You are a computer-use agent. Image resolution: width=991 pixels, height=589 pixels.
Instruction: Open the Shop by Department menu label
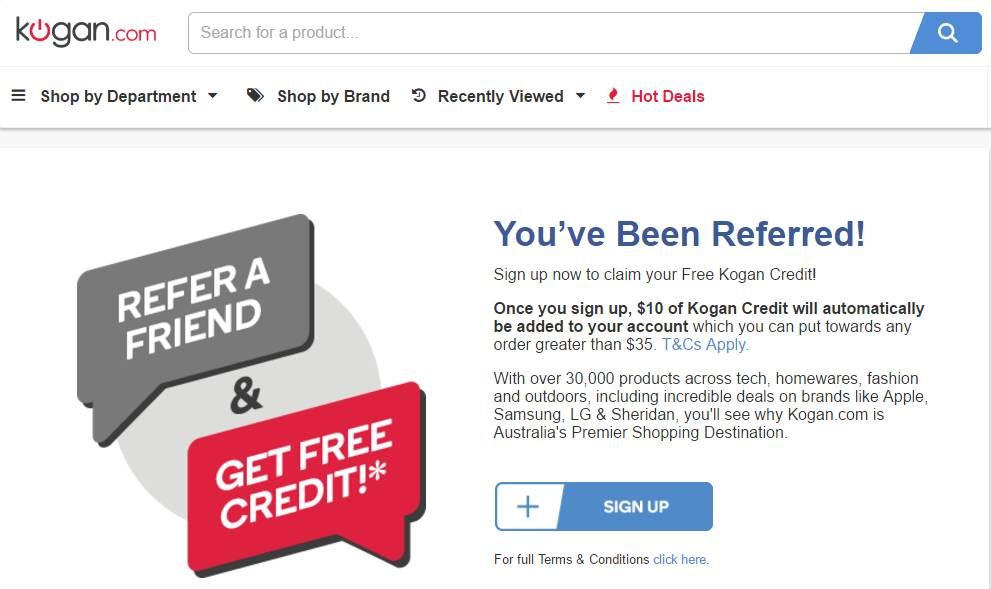(118, 96)
